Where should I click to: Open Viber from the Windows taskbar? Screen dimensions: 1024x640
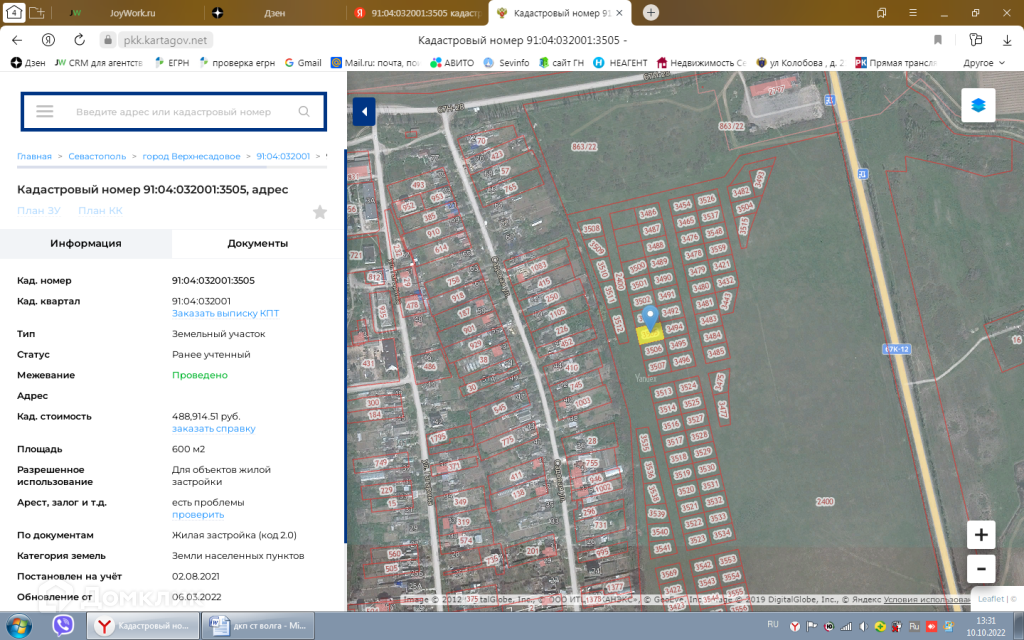tap(64, 626)
